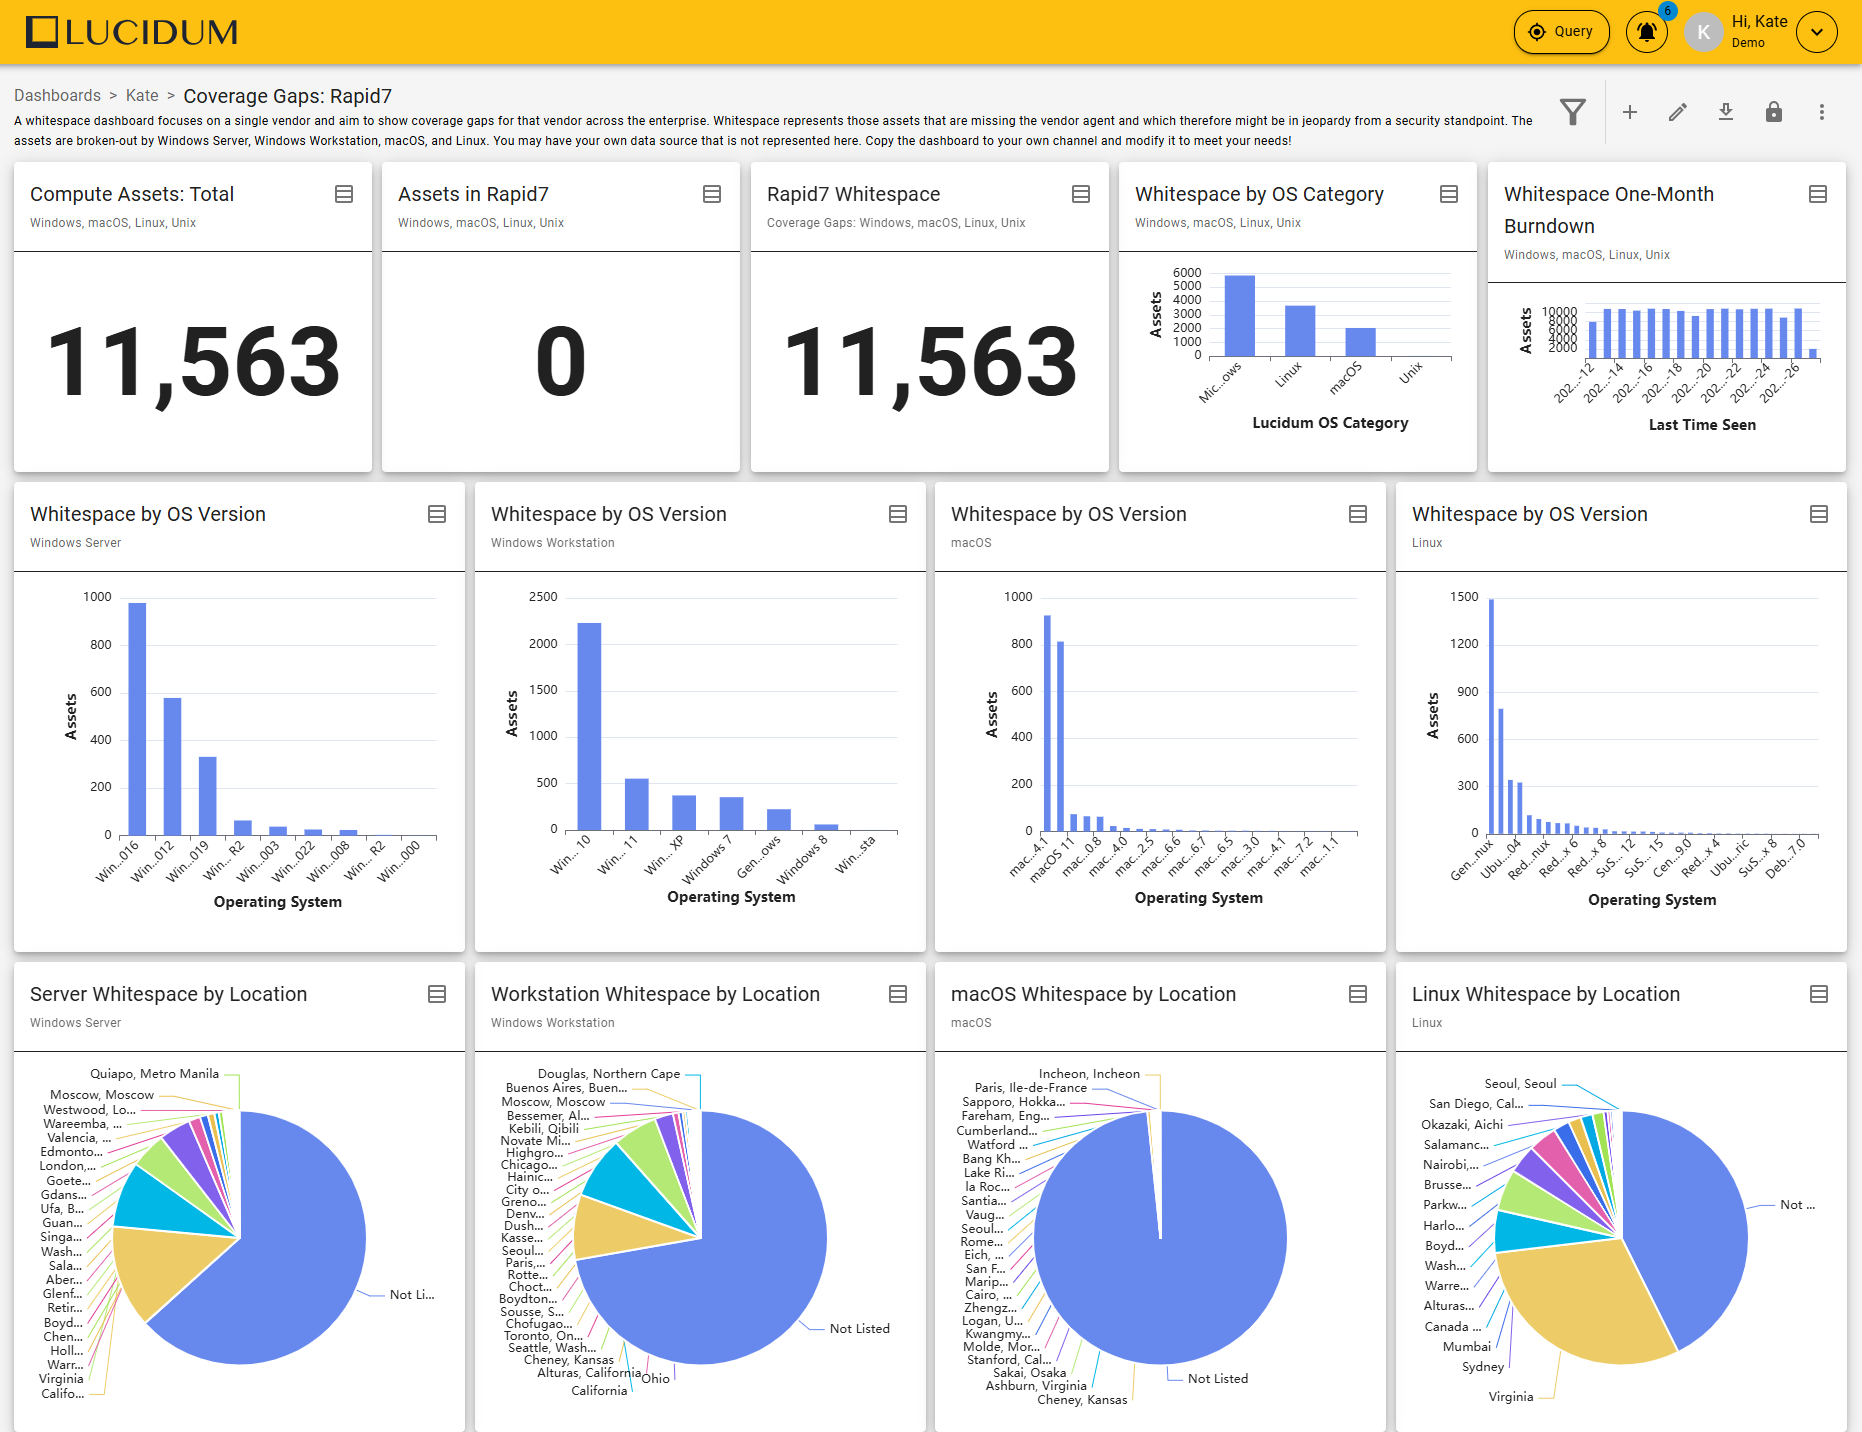Screen dimensions: 1862x1432
Task: Expand the user account dropdown chevron
Action: (1817, 32)
